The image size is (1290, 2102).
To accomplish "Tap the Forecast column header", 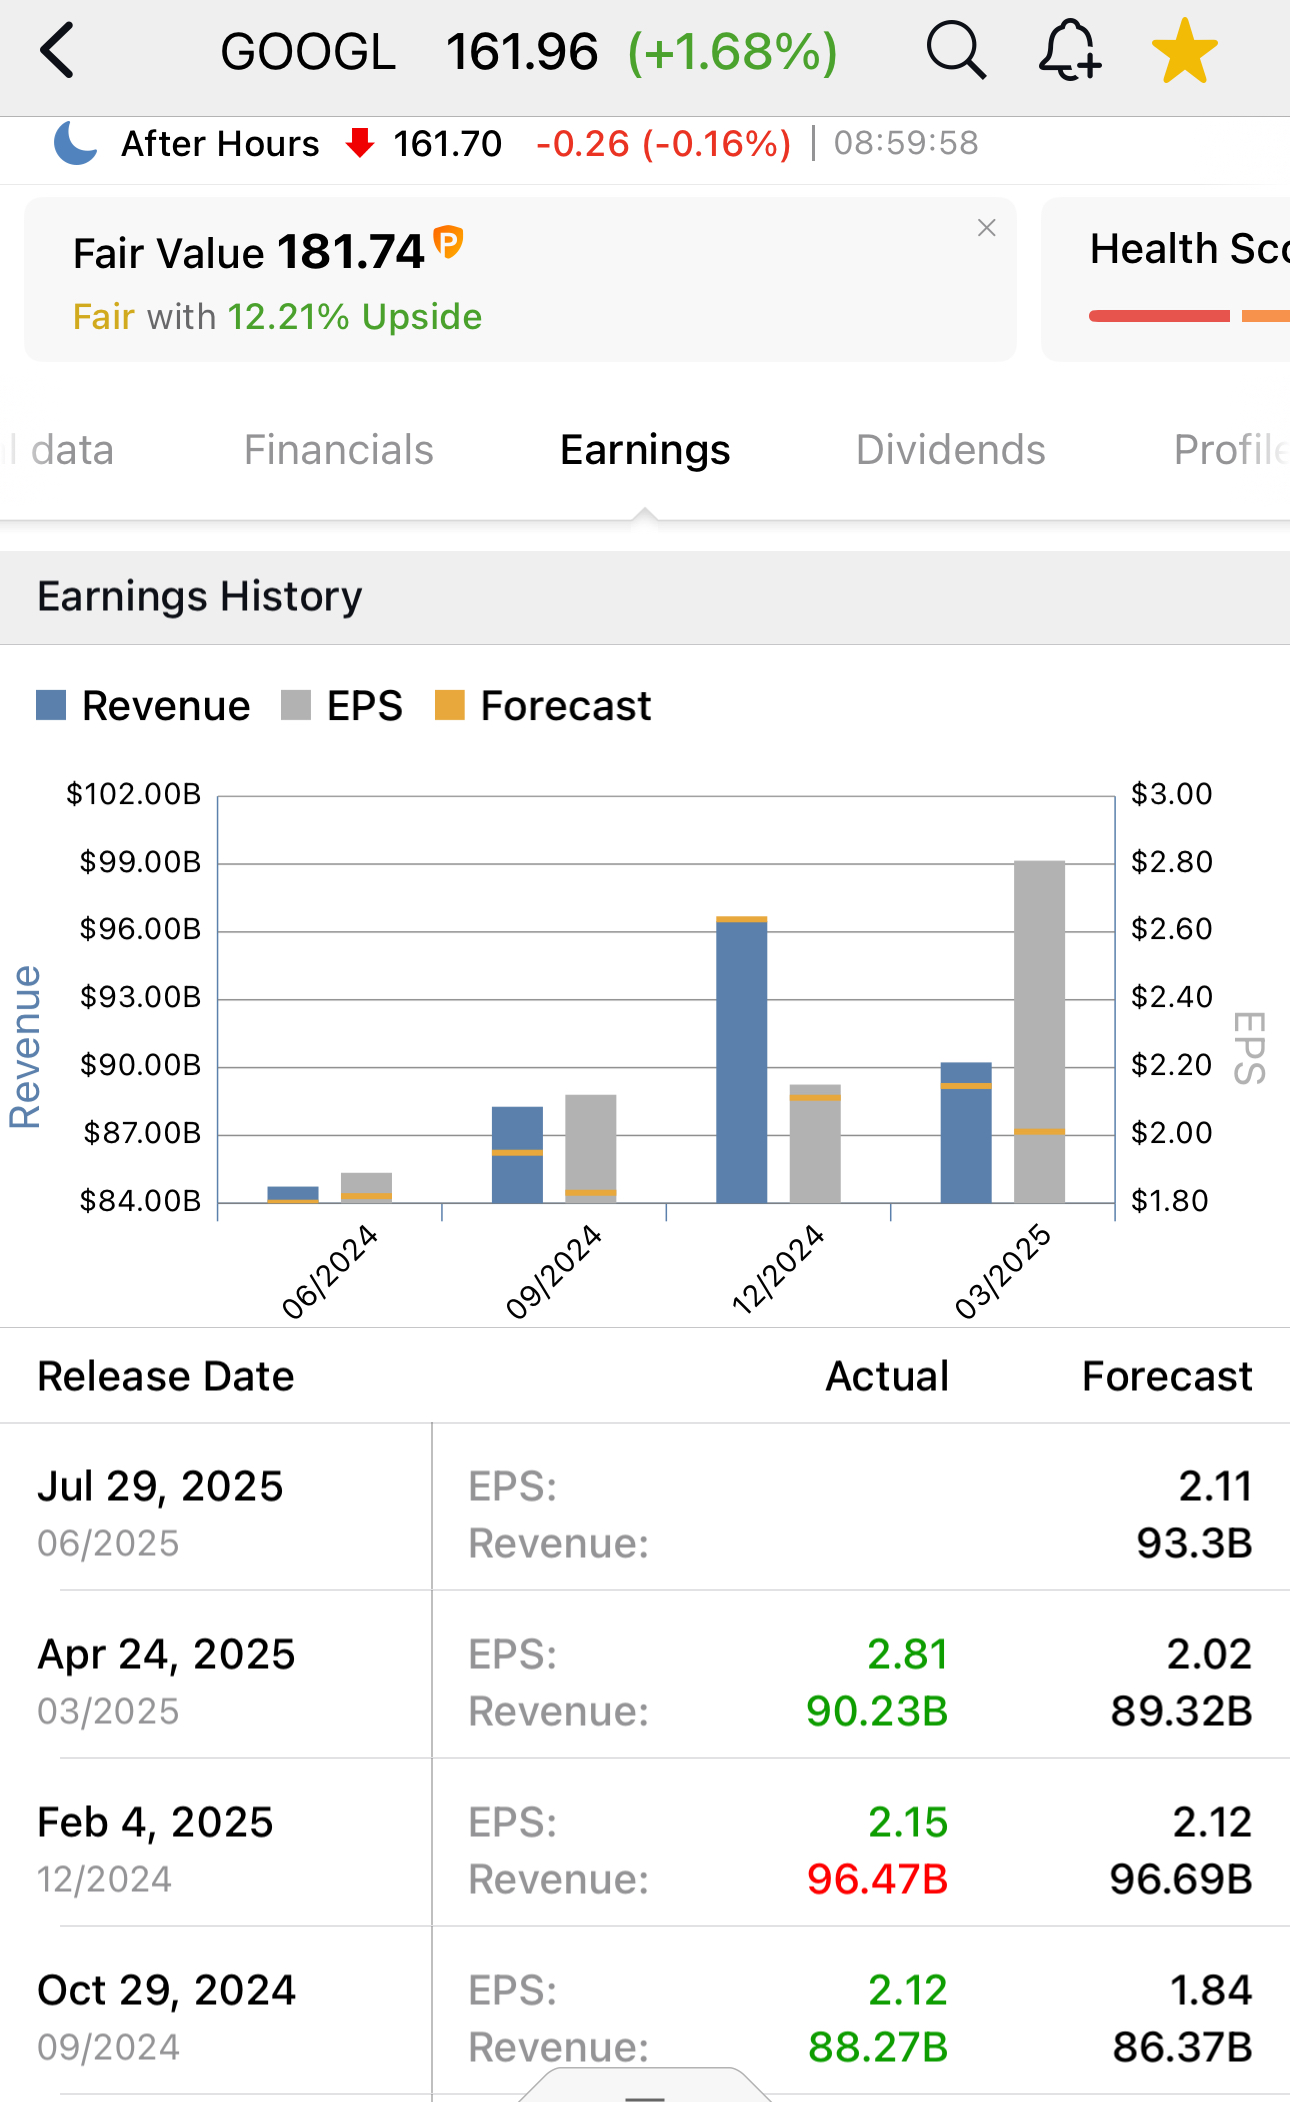I will [x=1167, y=1376].
